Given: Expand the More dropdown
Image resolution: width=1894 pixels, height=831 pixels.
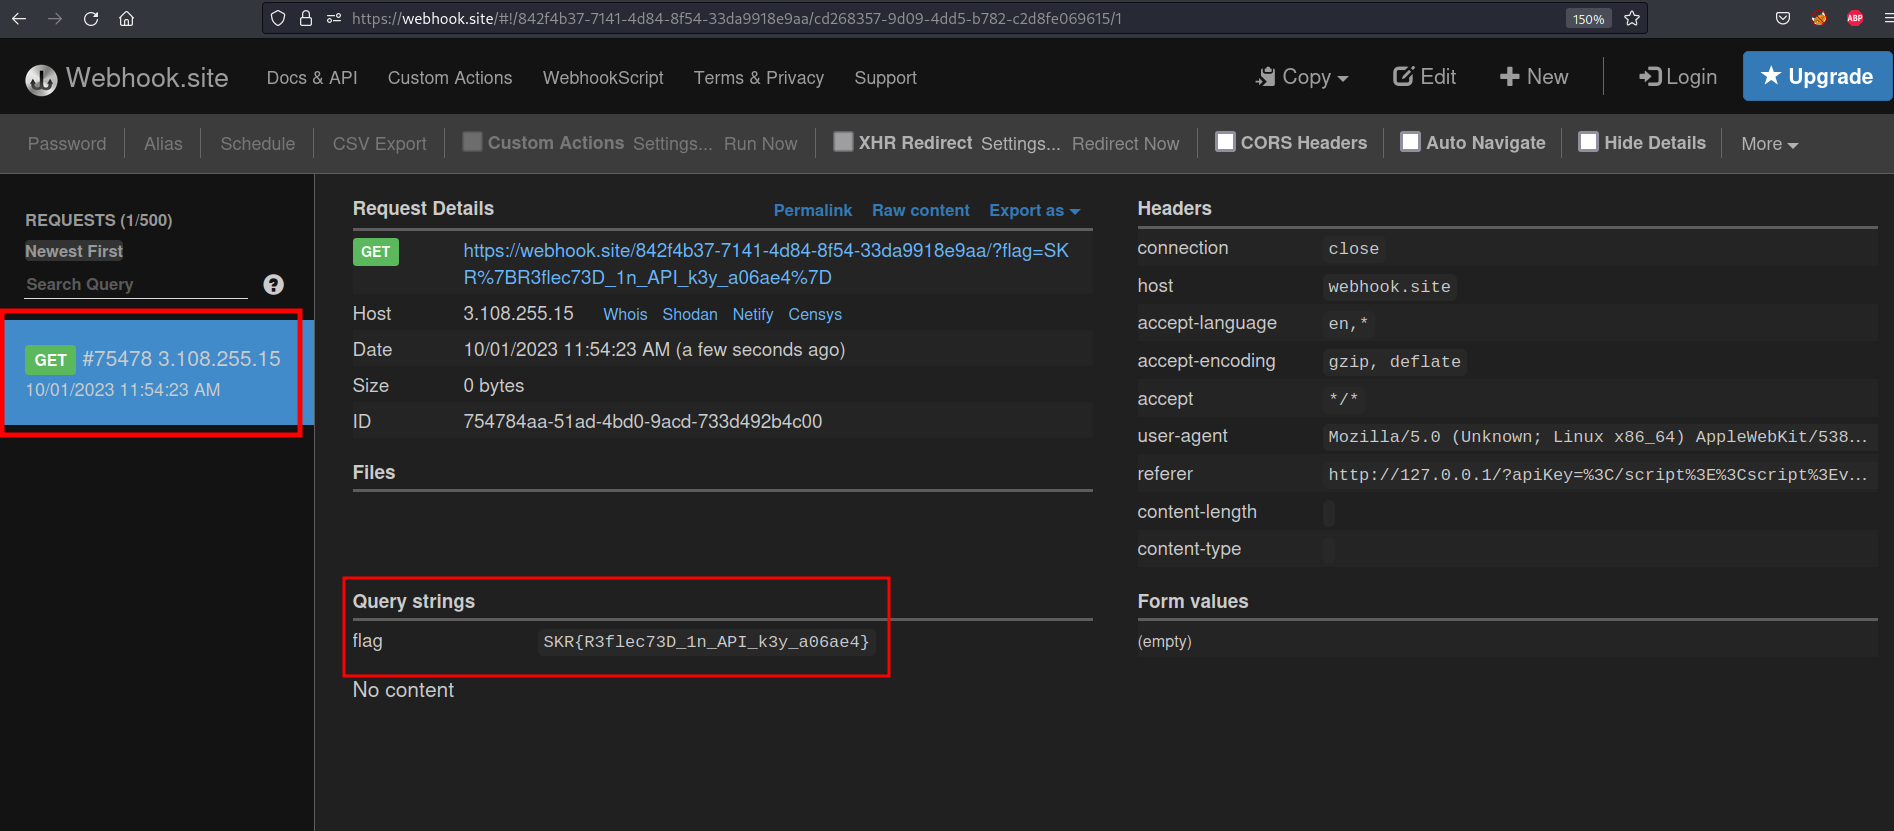Looking at the screenshot, I should coord(1769,144).
